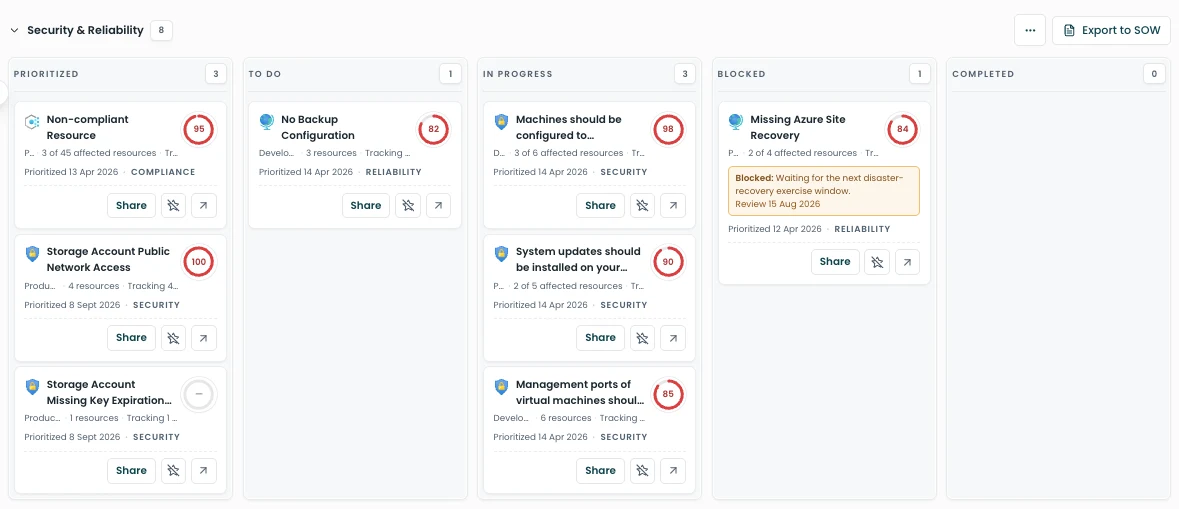Click the COMPLIANCE tag on Non-compliant Resource

tap(162, 172)
